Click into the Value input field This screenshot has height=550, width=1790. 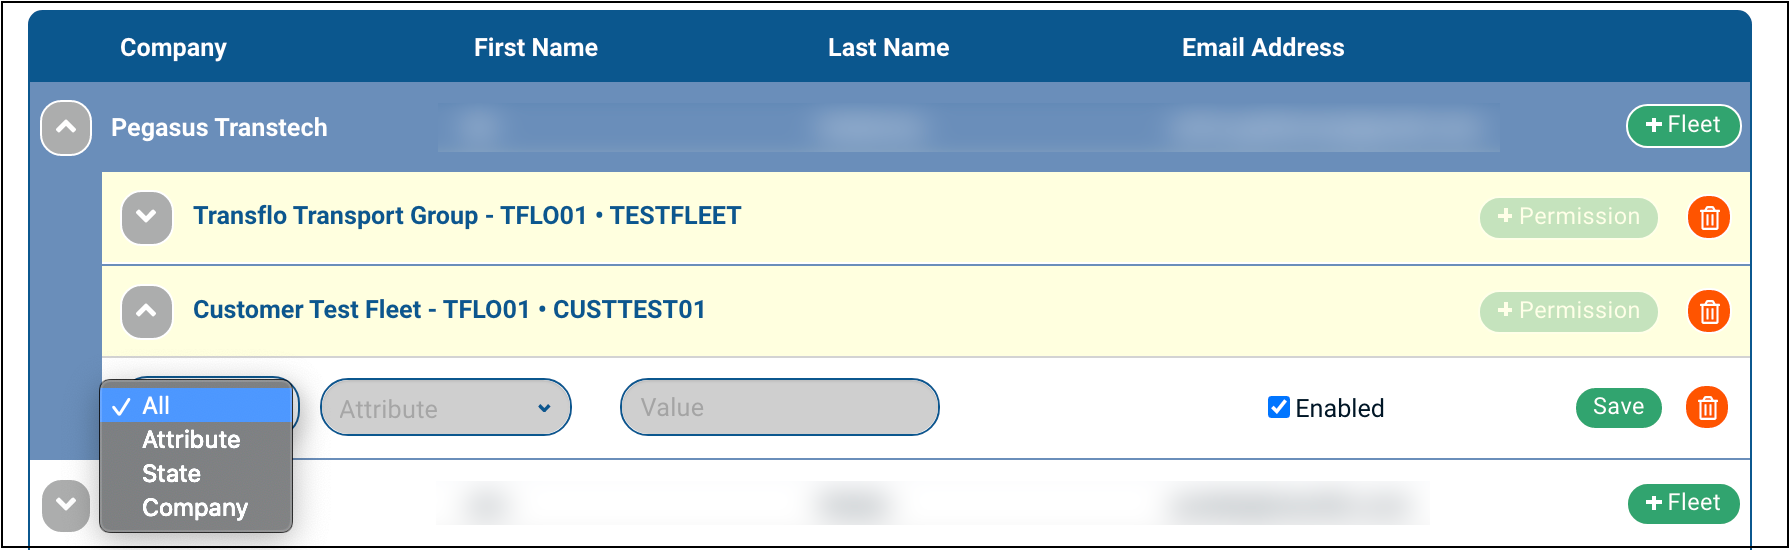coord(779,408)
